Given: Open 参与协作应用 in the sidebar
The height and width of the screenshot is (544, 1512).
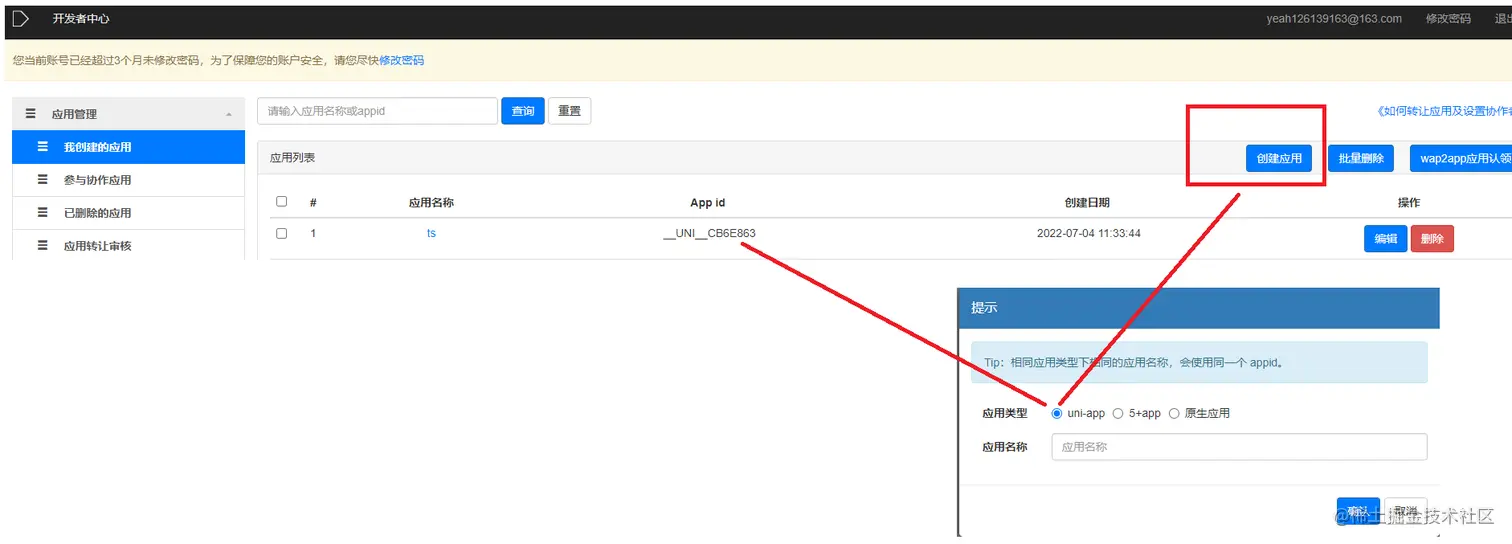Looking at the screenshot, I should point(128,180).
